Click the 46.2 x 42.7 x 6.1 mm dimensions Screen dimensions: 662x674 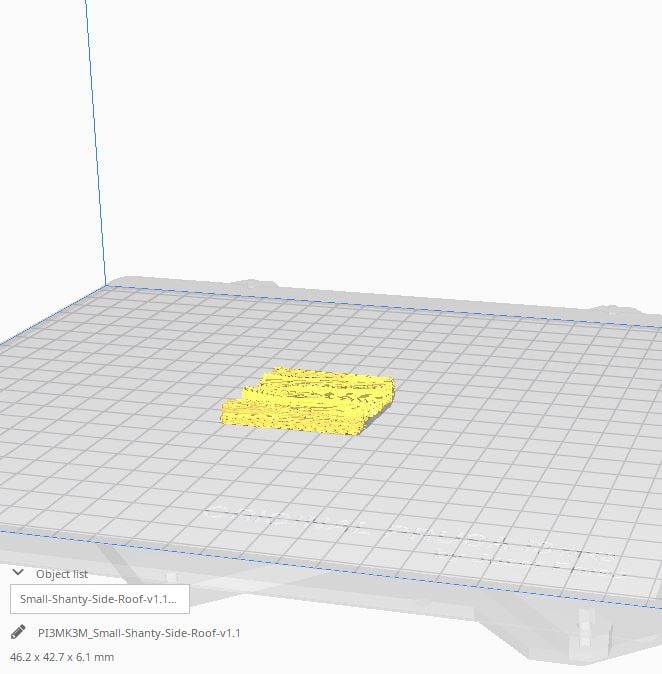(x=62, y=657)
